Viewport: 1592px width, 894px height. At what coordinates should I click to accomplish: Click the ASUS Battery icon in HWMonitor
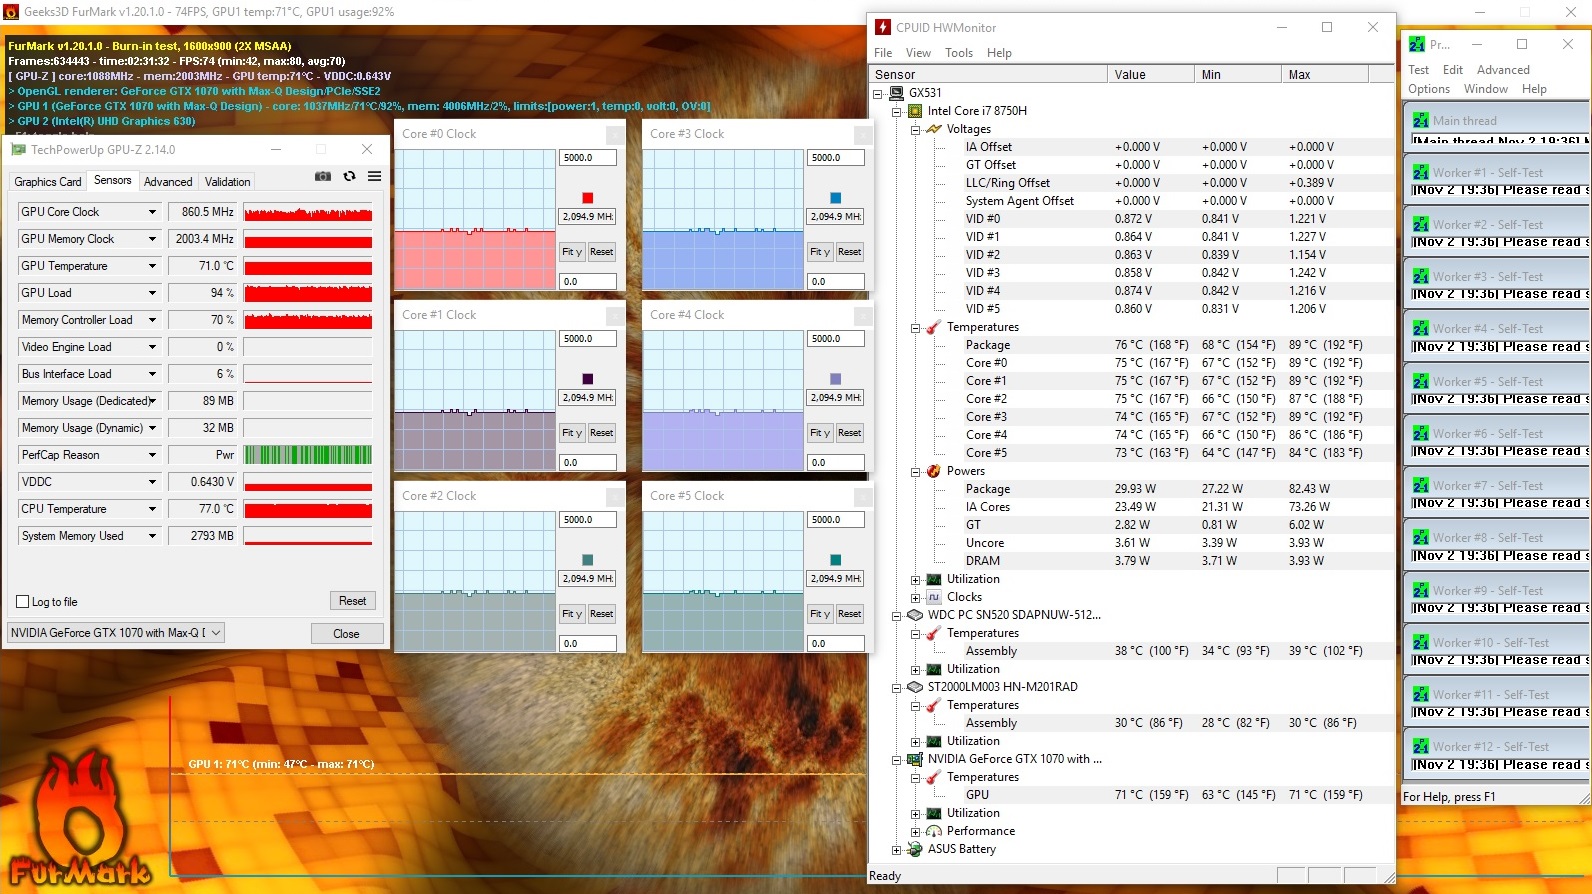pyautogui.click(x=915, y=849)
